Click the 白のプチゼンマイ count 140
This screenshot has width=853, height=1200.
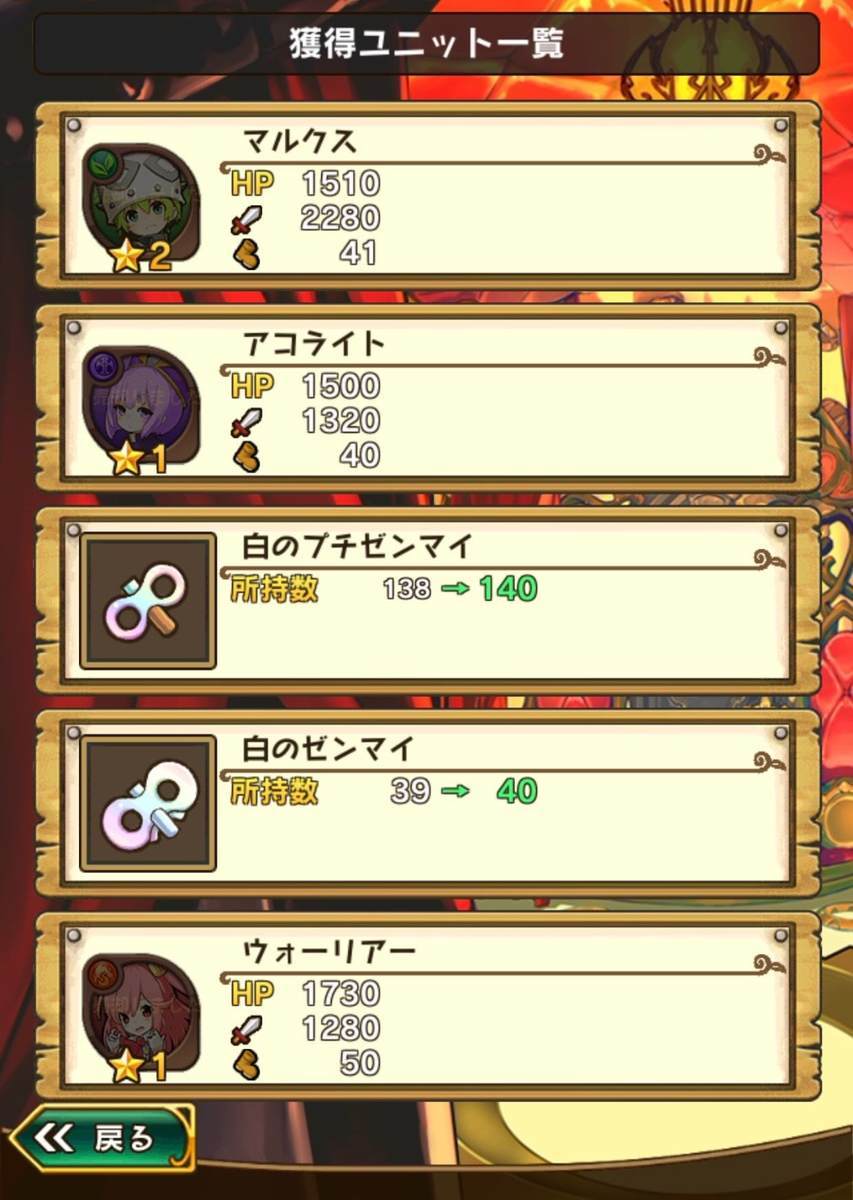[x=508, y=589]
